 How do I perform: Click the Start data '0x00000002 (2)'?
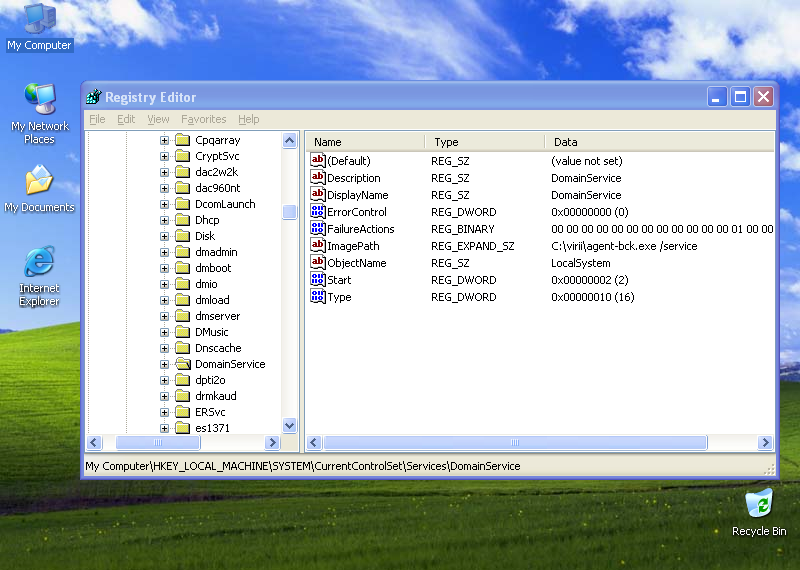pos(589,280)
